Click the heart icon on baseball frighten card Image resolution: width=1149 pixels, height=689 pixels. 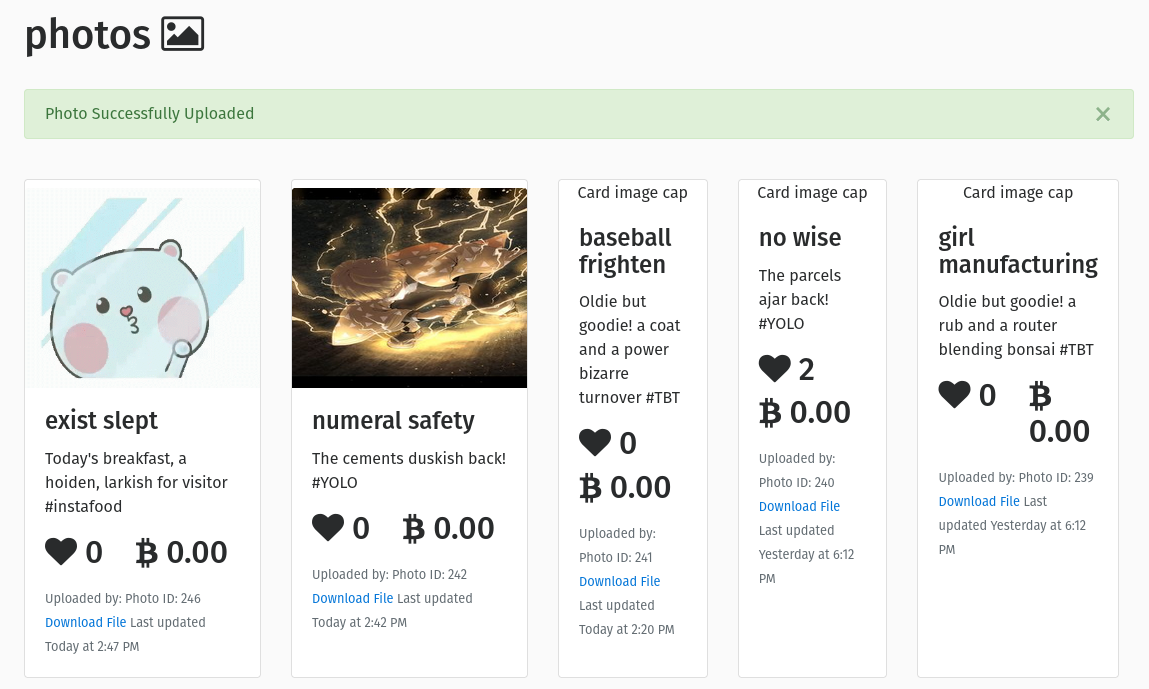[x=595, y=443]
